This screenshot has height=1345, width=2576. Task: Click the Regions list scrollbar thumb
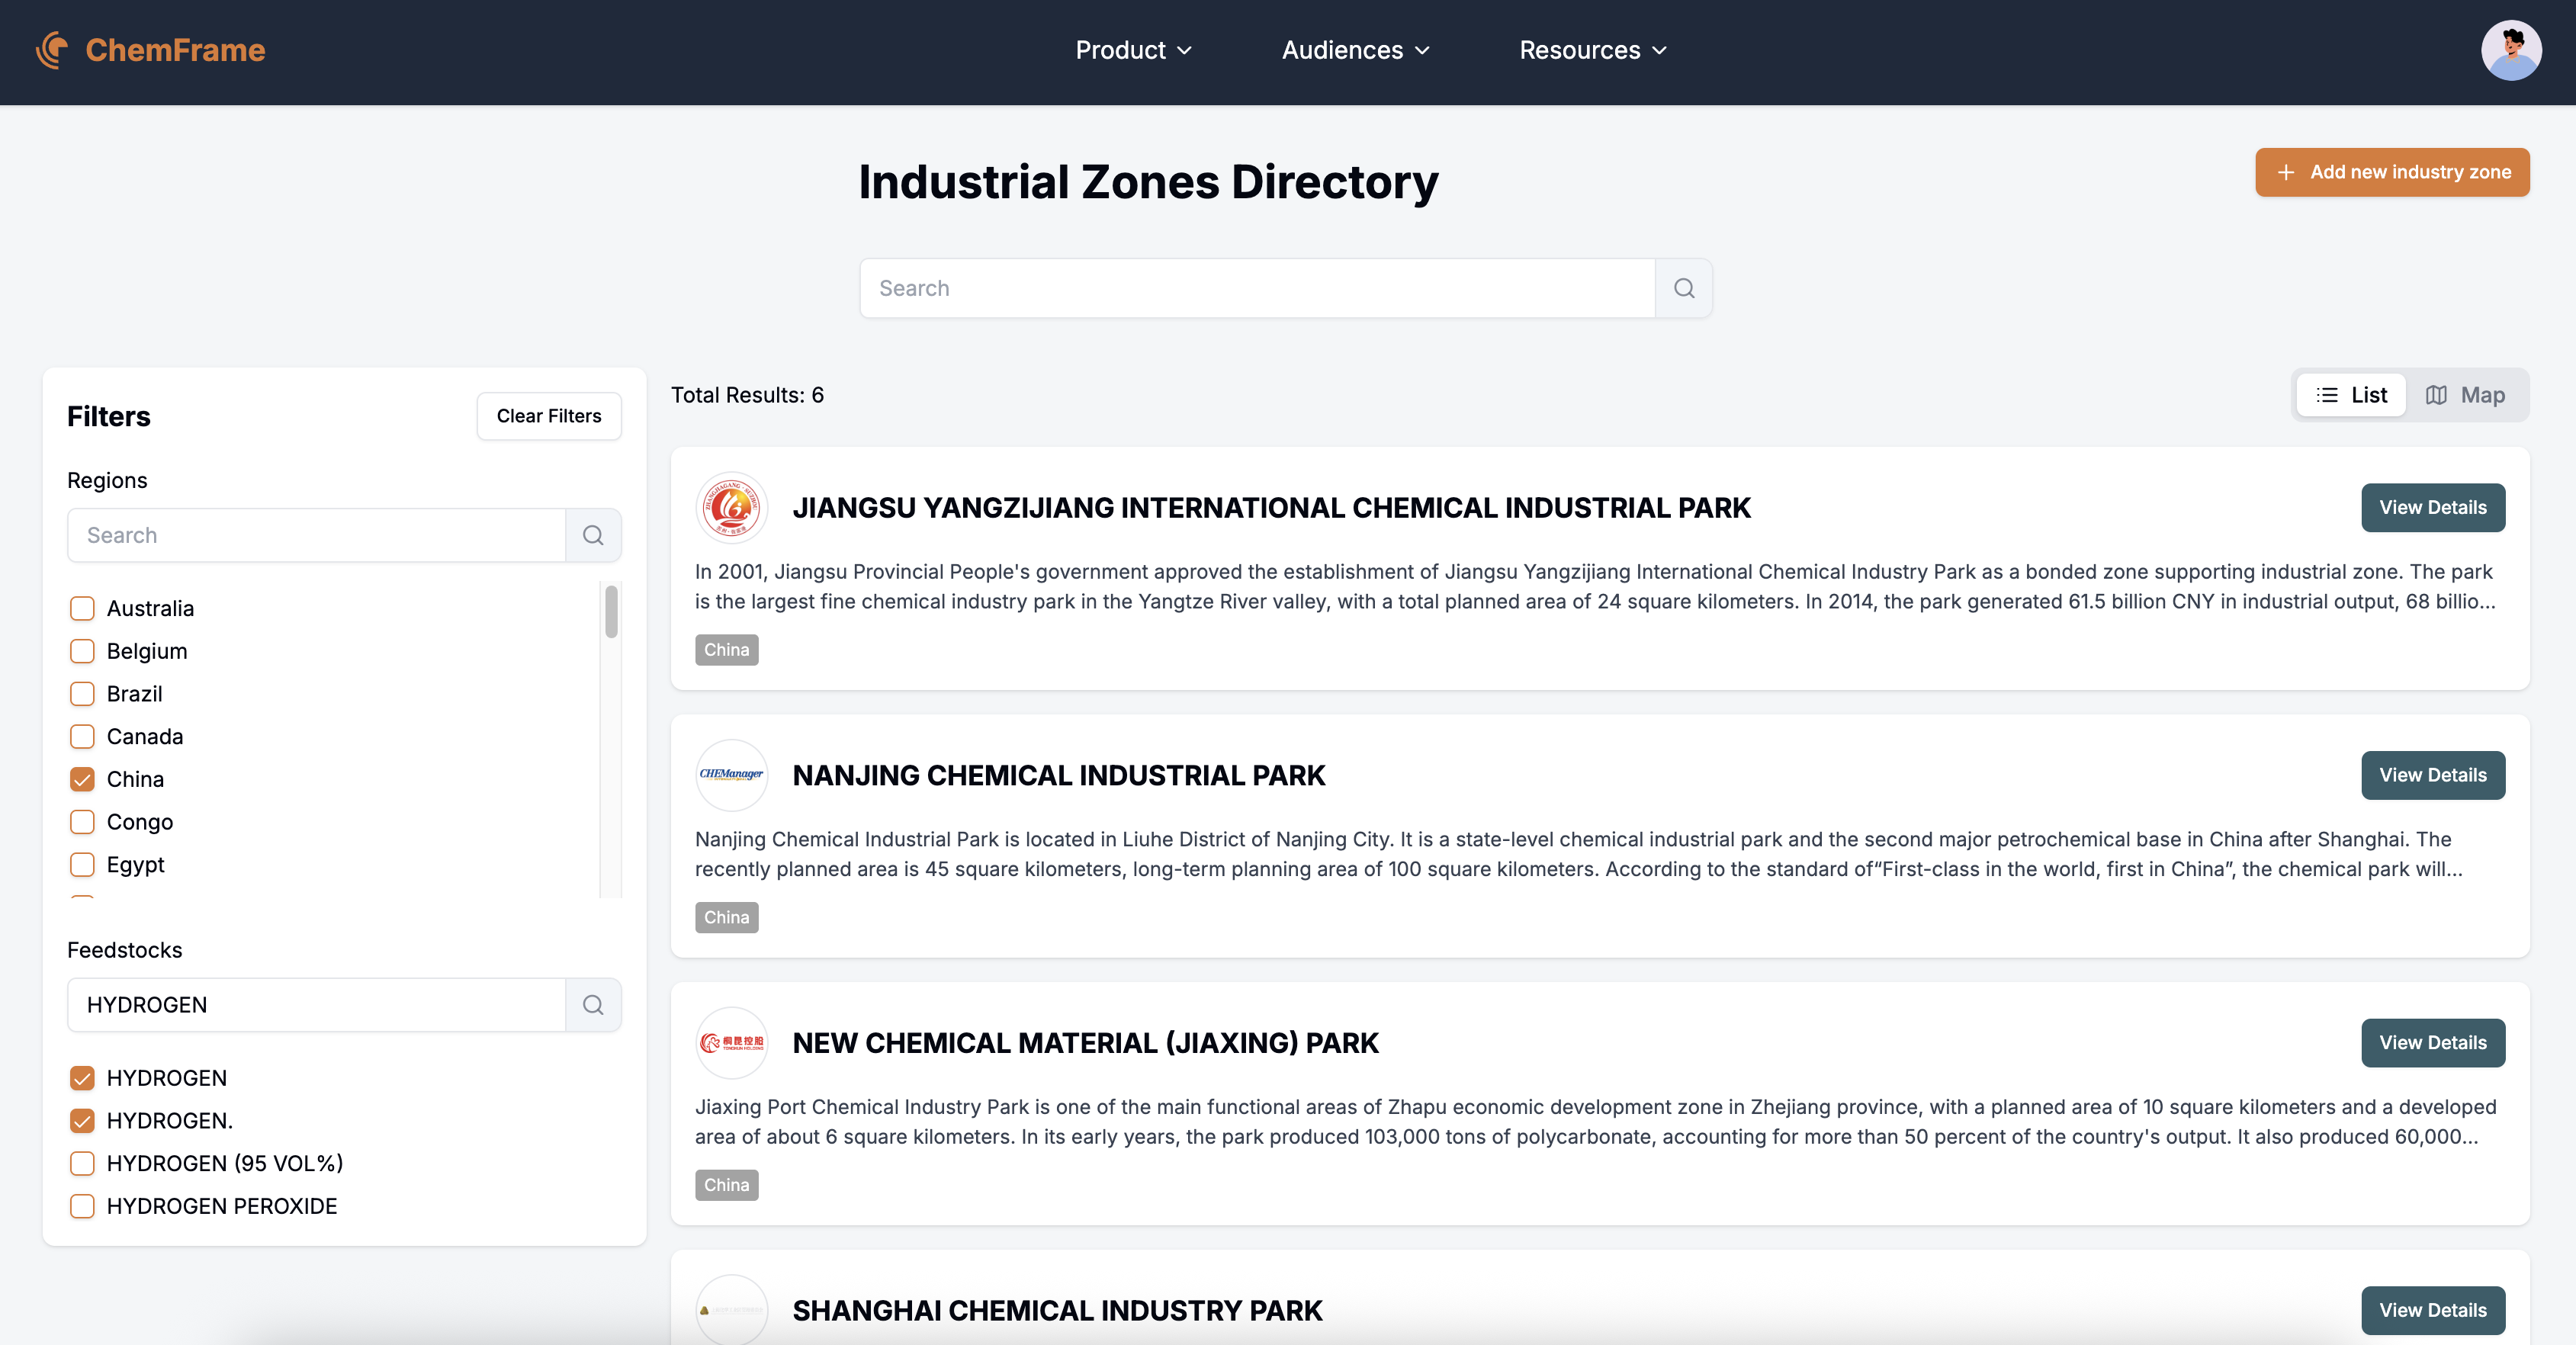click(611, 612)
